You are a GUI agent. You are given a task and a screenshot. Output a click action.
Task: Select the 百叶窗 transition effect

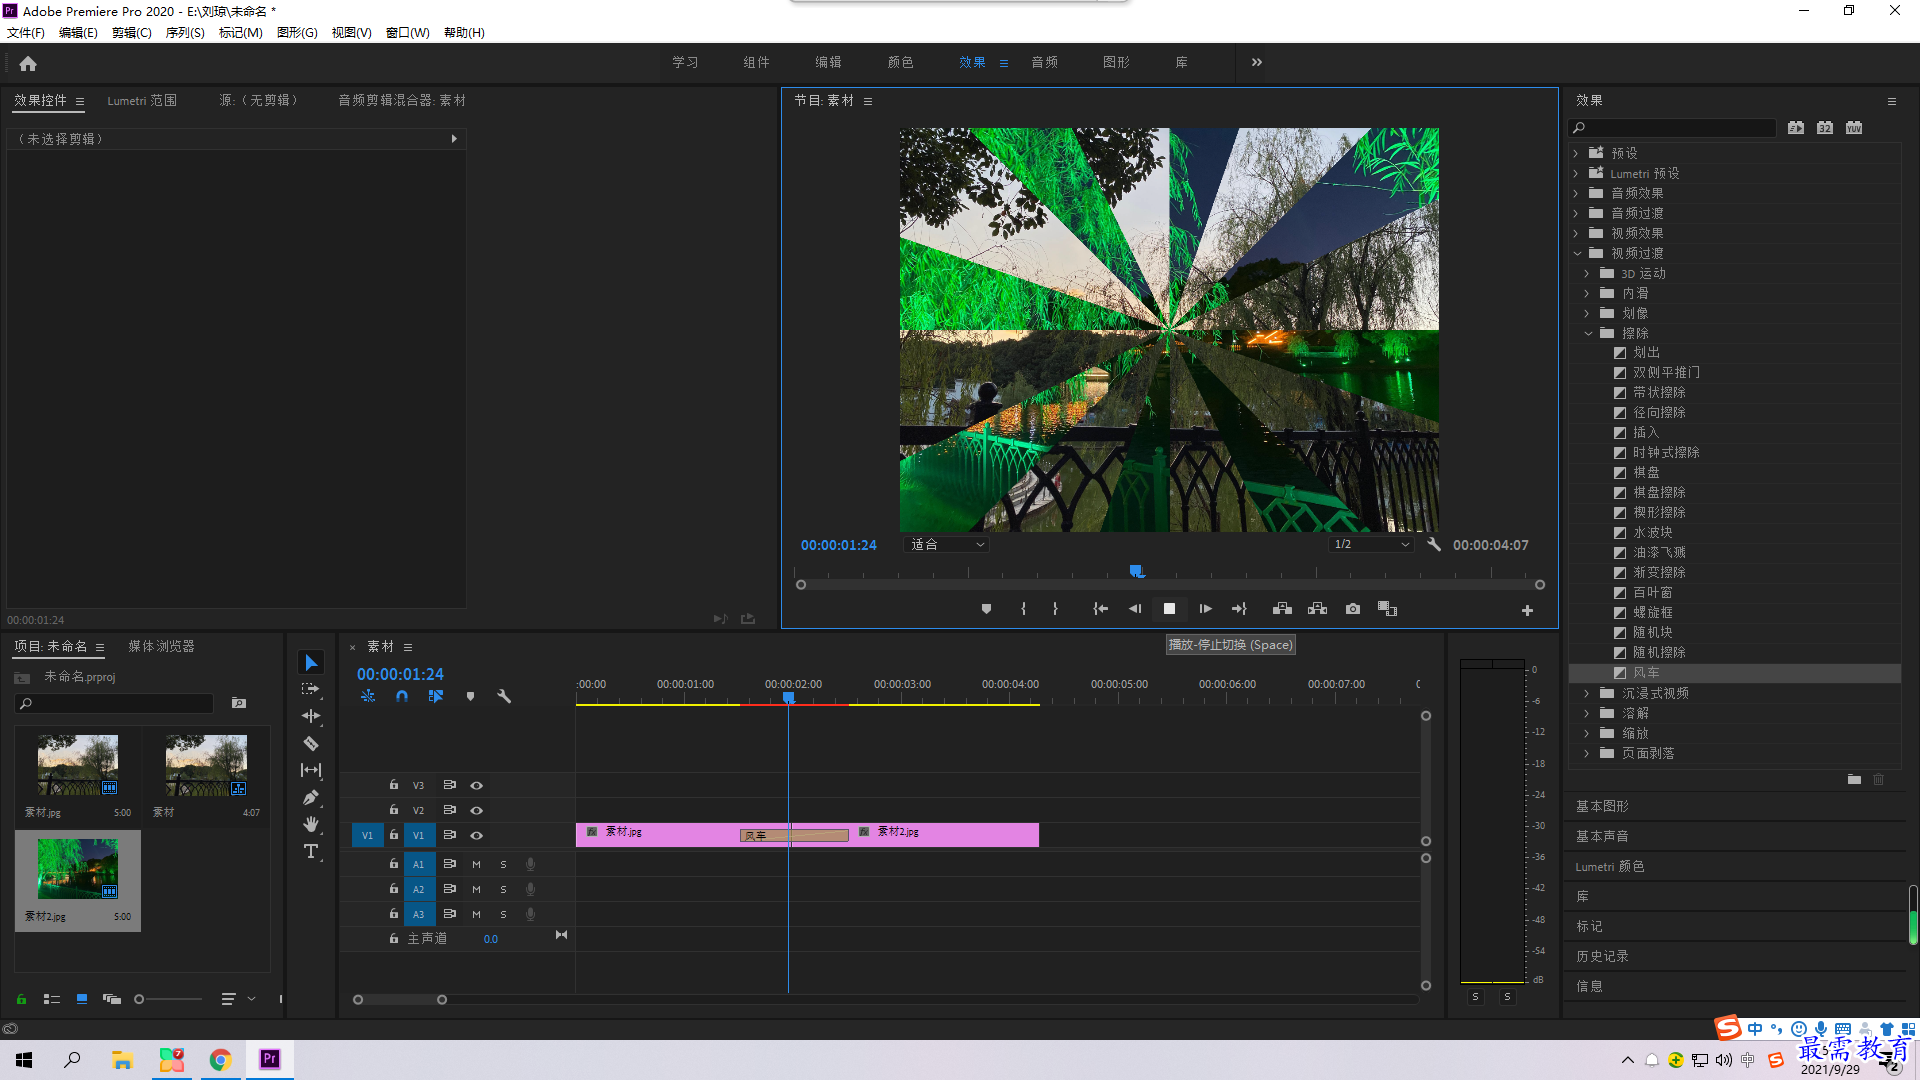1652,592
